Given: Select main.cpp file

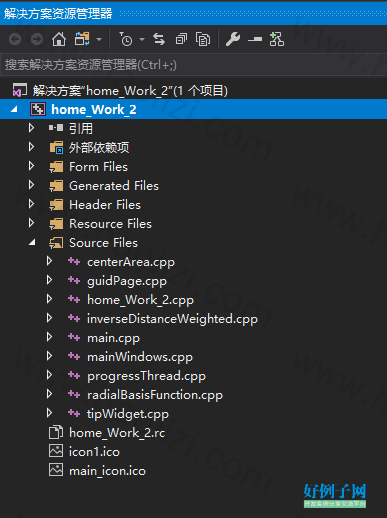Looking at the screenshot, I should (x=113, y=338).
